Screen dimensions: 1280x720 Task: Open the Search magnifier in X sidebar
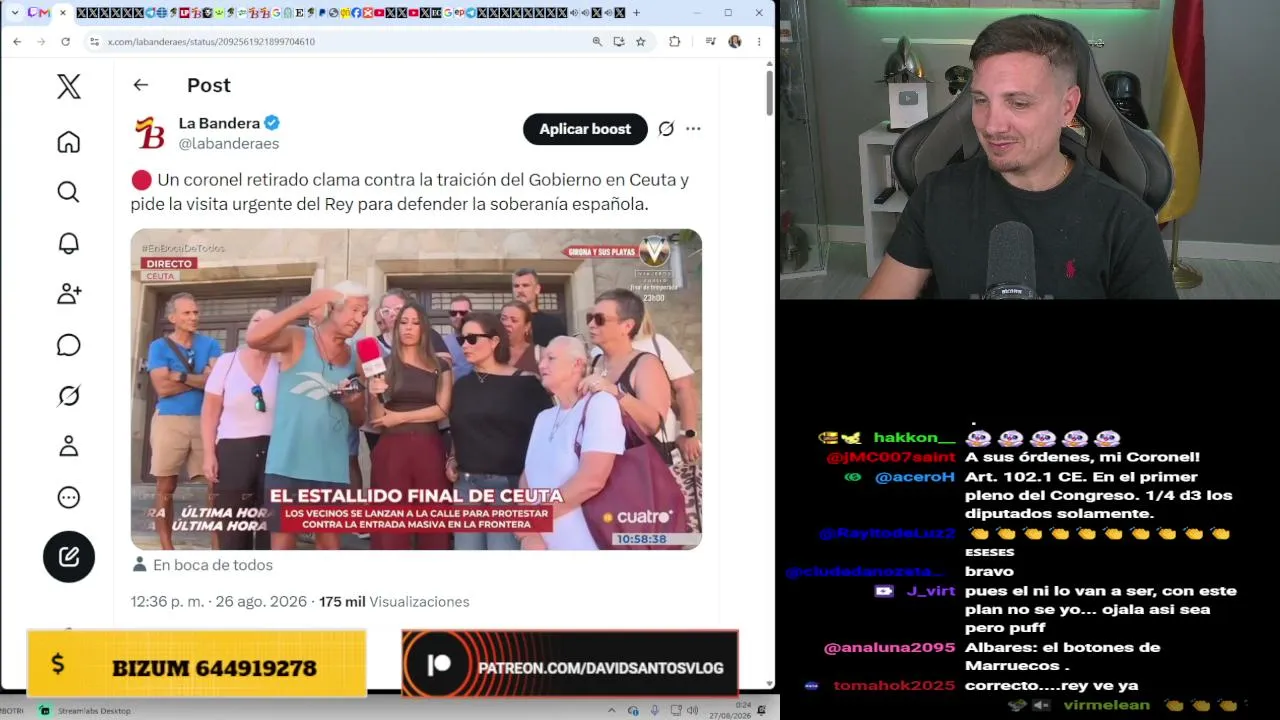click(68, 192)
